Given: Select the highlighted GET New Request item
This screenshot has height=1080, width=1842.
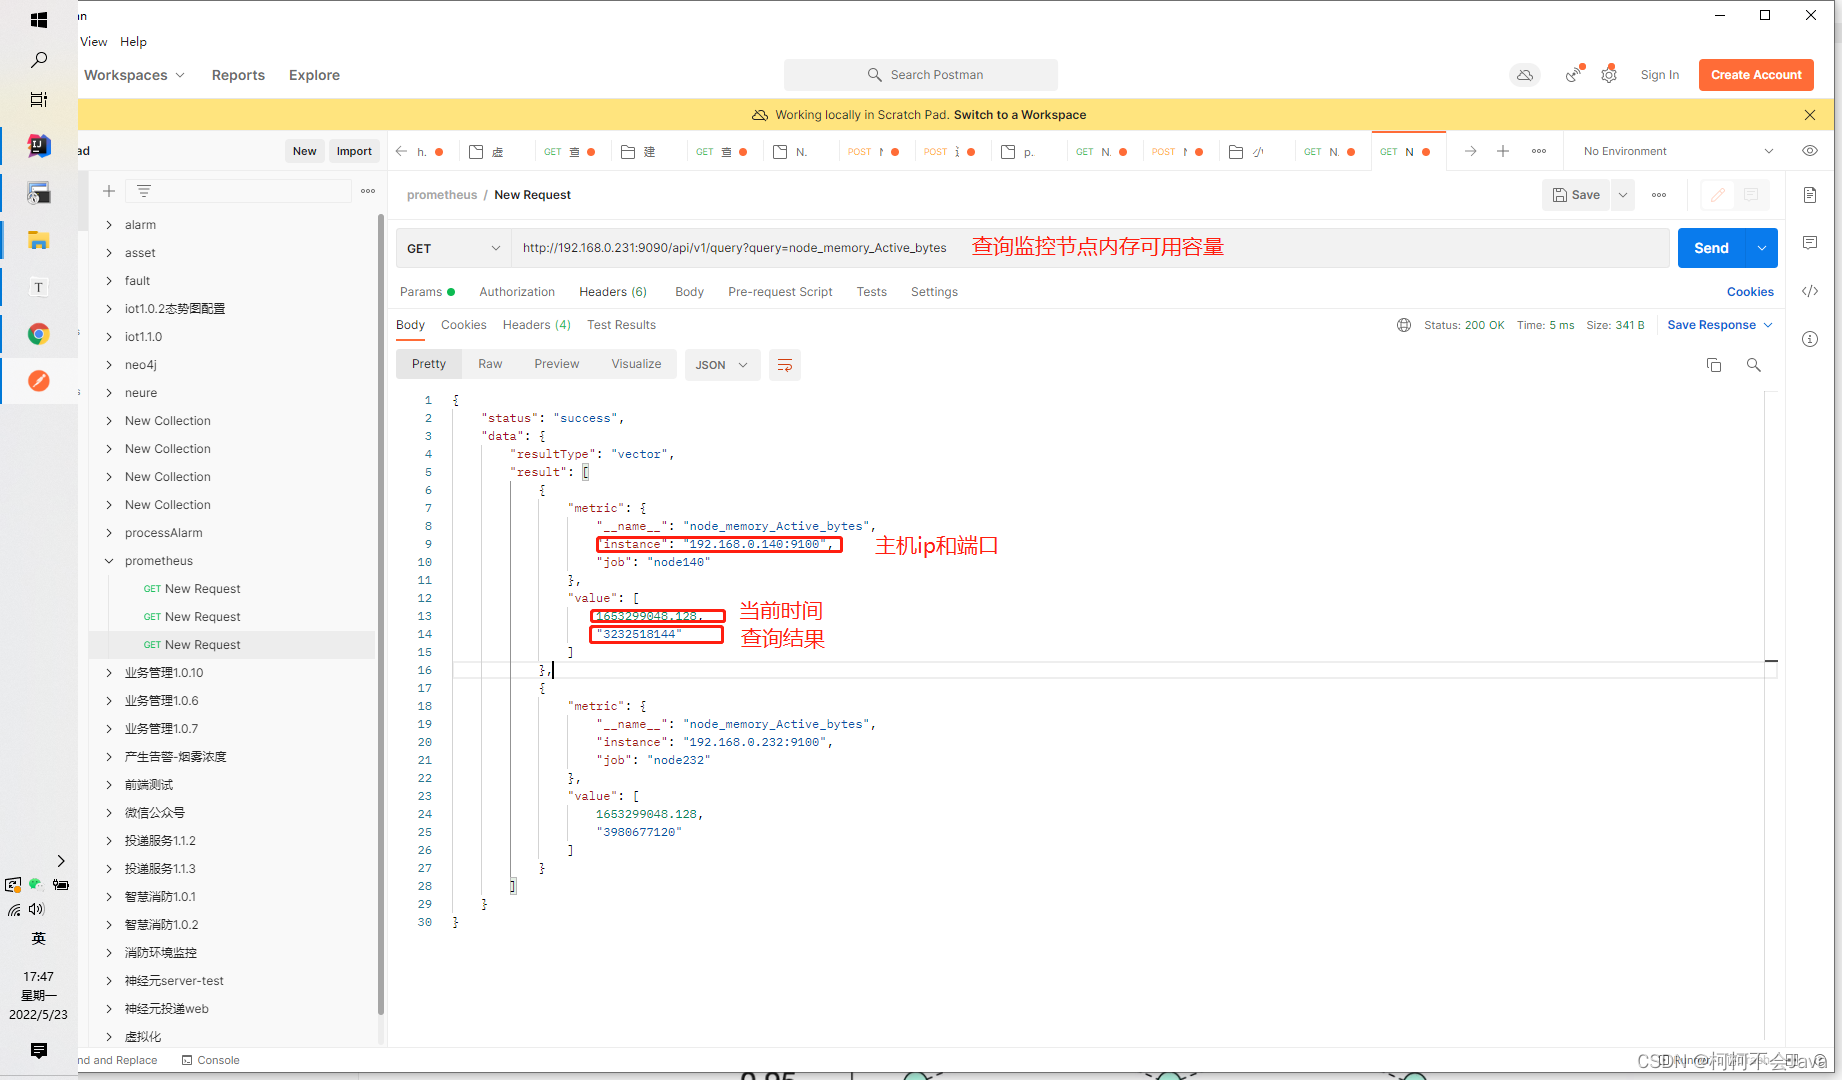Looking at the screenshot, I should coord(232,645).
